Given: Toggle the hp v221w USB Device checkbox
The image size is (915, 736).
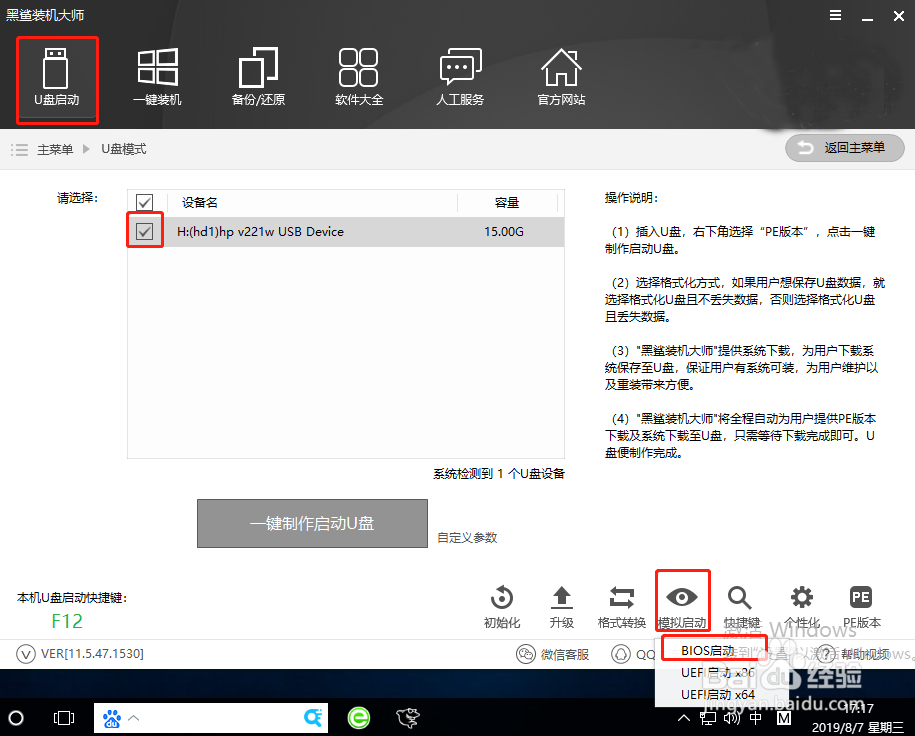Looking at the screenshot, I should (x=144, y=231).
